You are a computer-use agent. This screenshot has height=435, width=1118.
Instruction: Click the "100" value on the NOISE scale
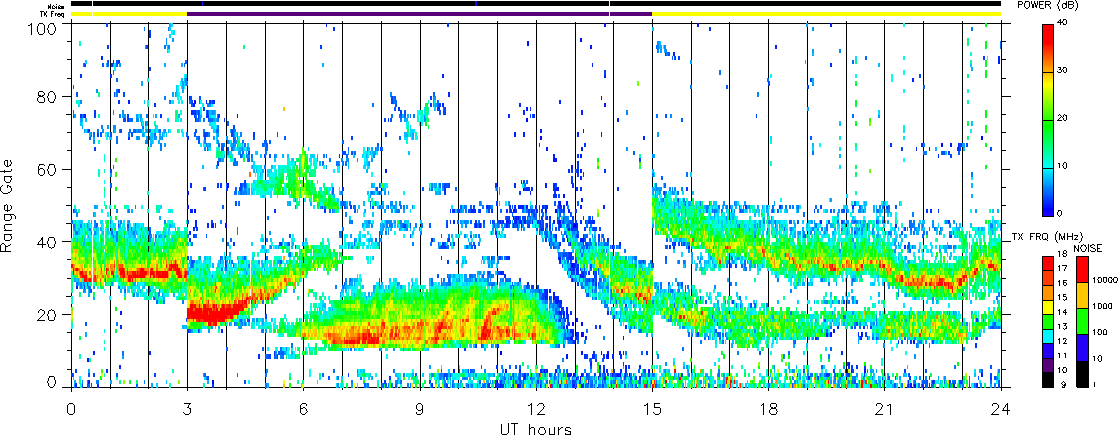point(1098,332)
